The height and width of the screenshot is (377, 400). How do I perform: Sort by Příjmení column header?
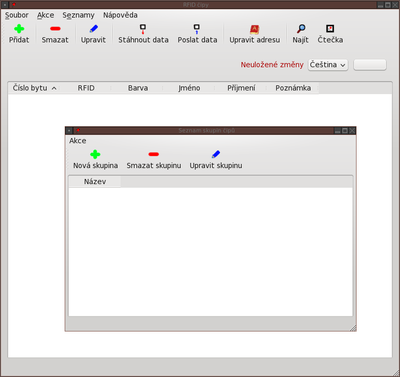tap(241, 88)
